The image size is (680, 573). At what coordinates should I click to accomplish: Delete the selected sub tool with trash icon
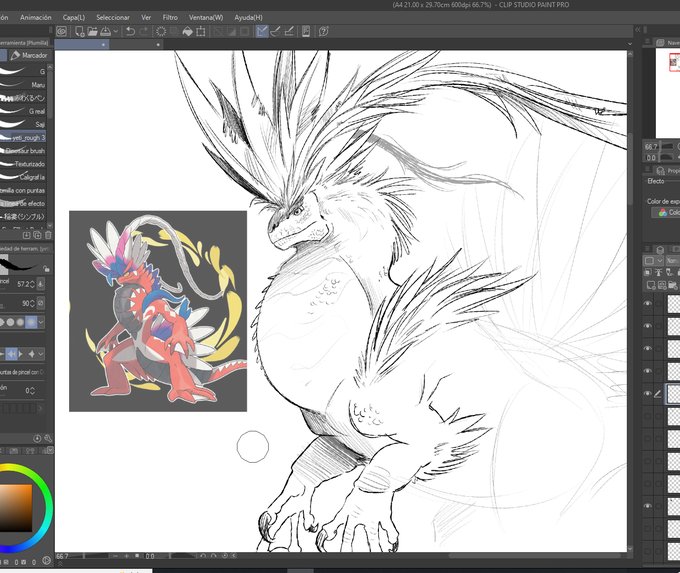click(48, 235)
